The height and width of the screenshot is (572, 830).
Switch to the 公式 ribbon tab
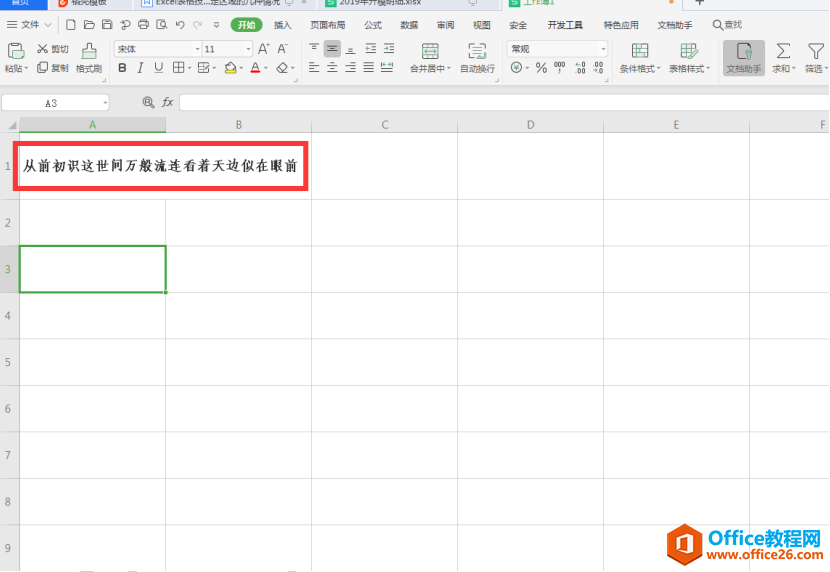tap(373, 25)
